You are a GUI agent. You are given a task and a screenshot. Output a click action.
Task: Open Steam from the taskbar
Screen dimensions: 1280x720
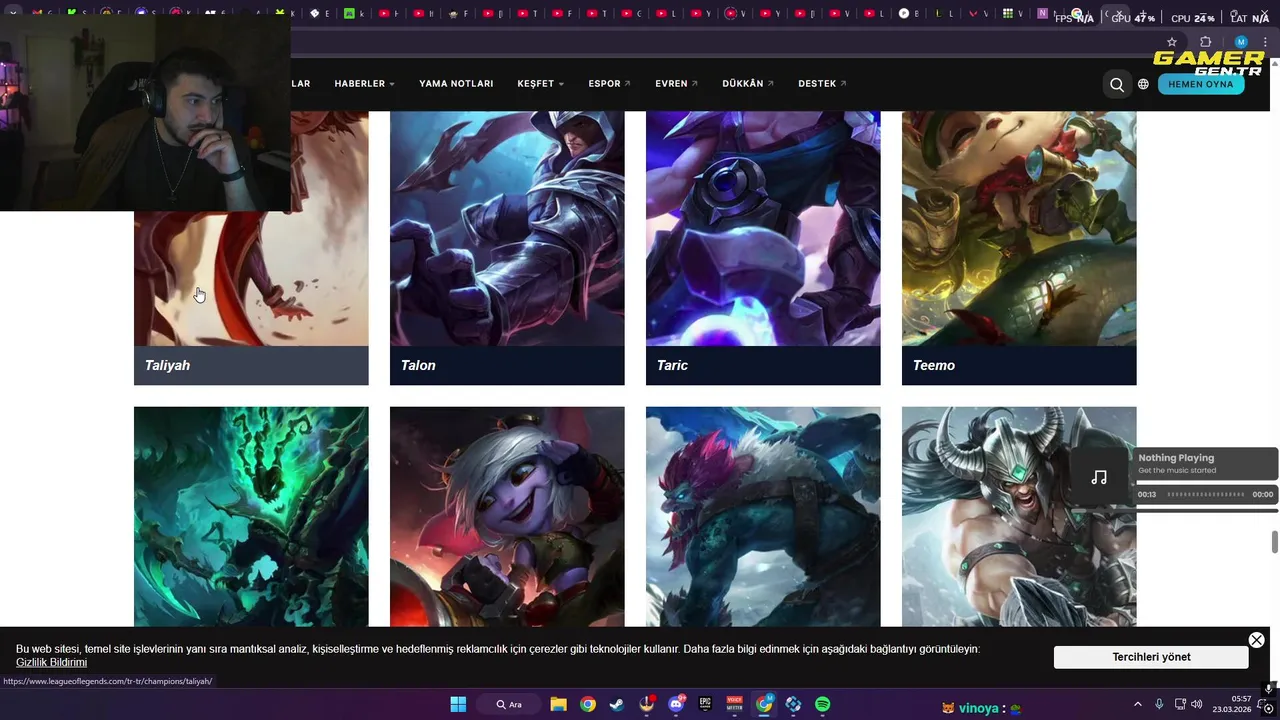click(x=617, y=704)
